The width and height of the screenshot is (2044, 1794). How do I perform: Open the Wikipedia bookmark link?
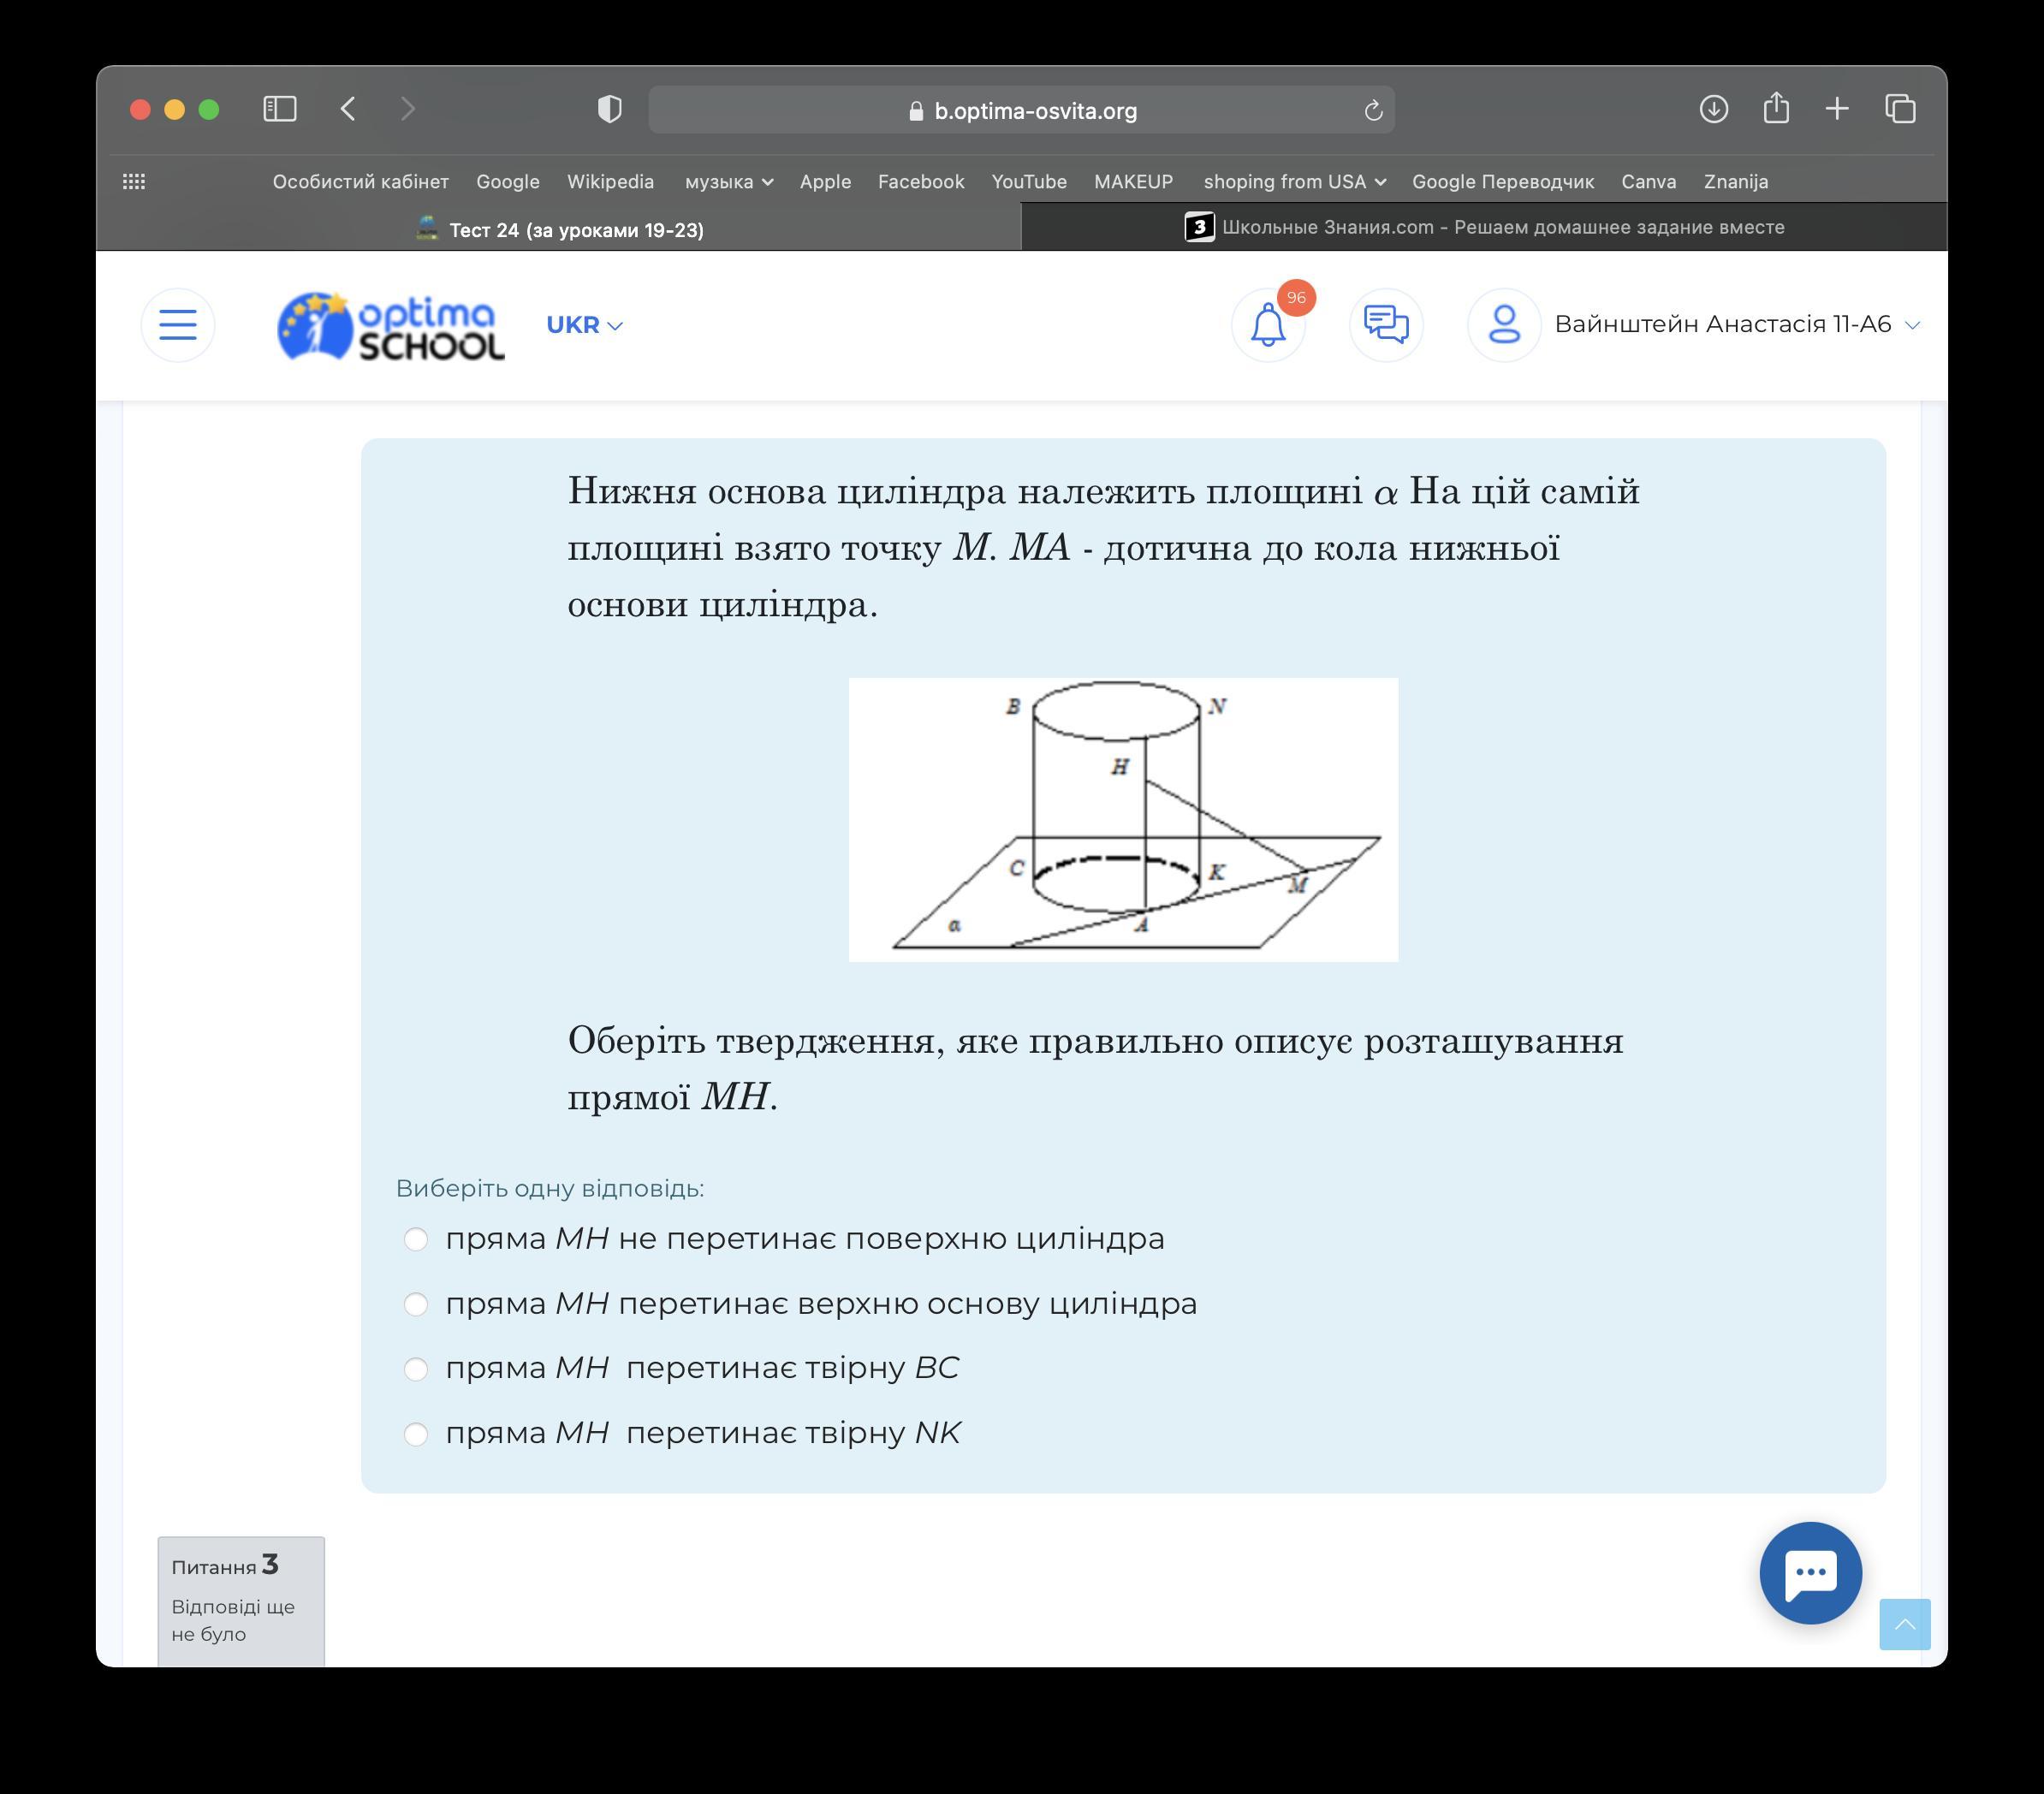point(610,182)
